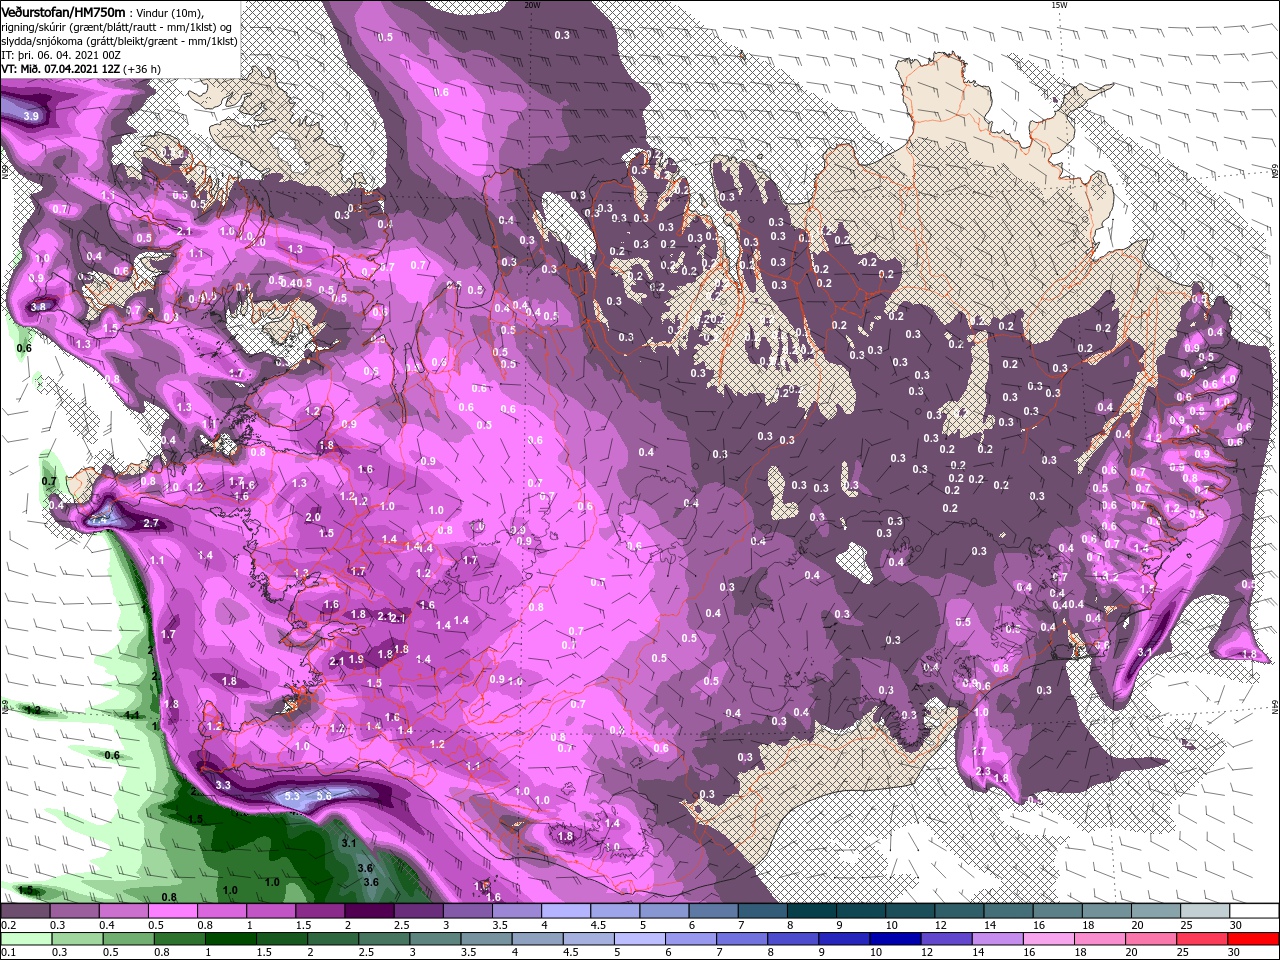Screen dimensions: 1280x960
Task: Click the 'IT: þri. 06. 04. 2021 00Z' line
Action: pyautogui.click(x=62, y=55)
